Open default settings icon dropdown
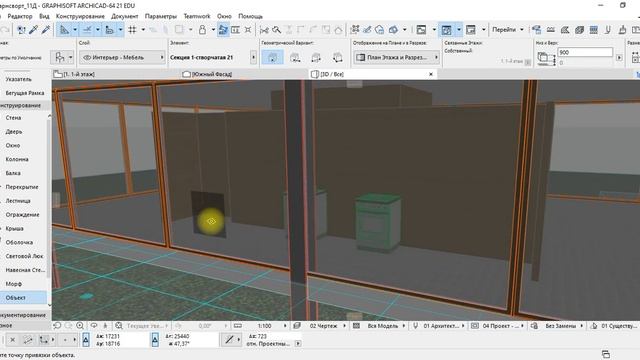This screenshot has height=360, width=640. [62, 58]
